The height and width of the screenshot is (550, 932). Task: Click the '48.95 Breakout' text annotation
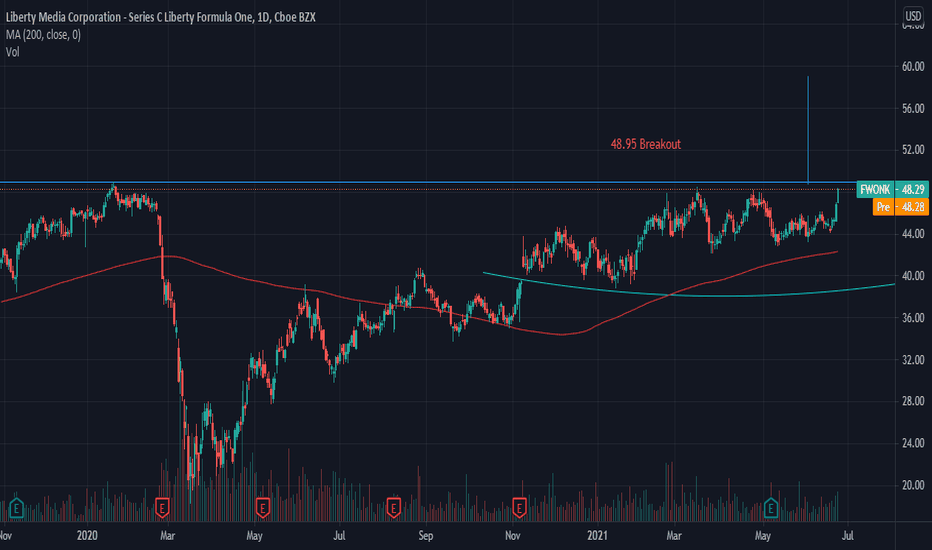646,144
